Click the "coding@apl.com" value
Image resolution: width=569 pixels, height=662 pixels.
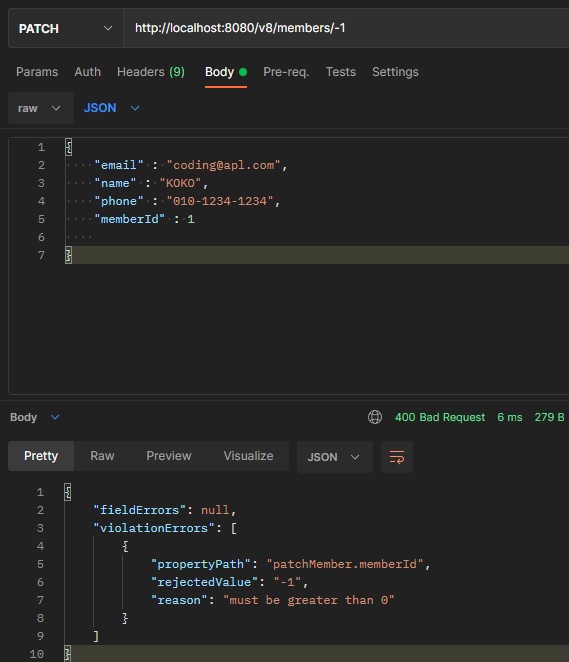223,165
